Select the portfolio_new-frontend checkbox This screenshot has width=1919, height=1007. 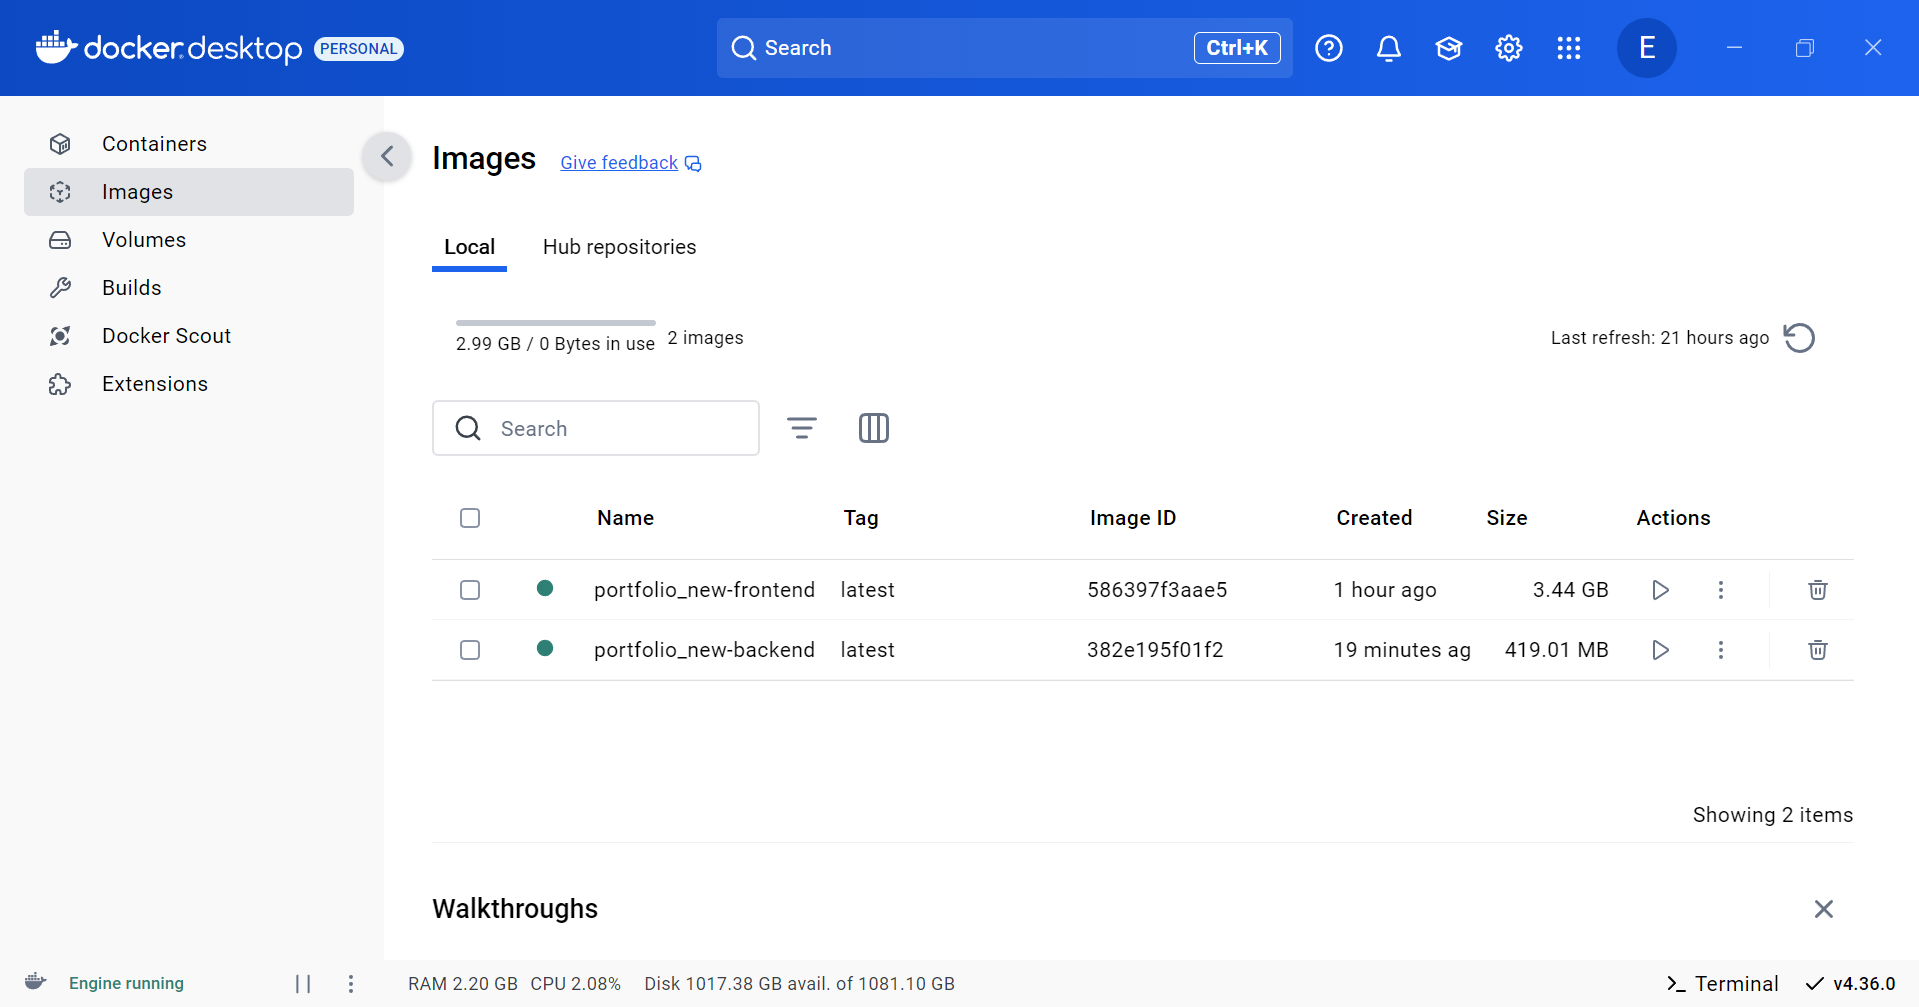tap(470, 590)
